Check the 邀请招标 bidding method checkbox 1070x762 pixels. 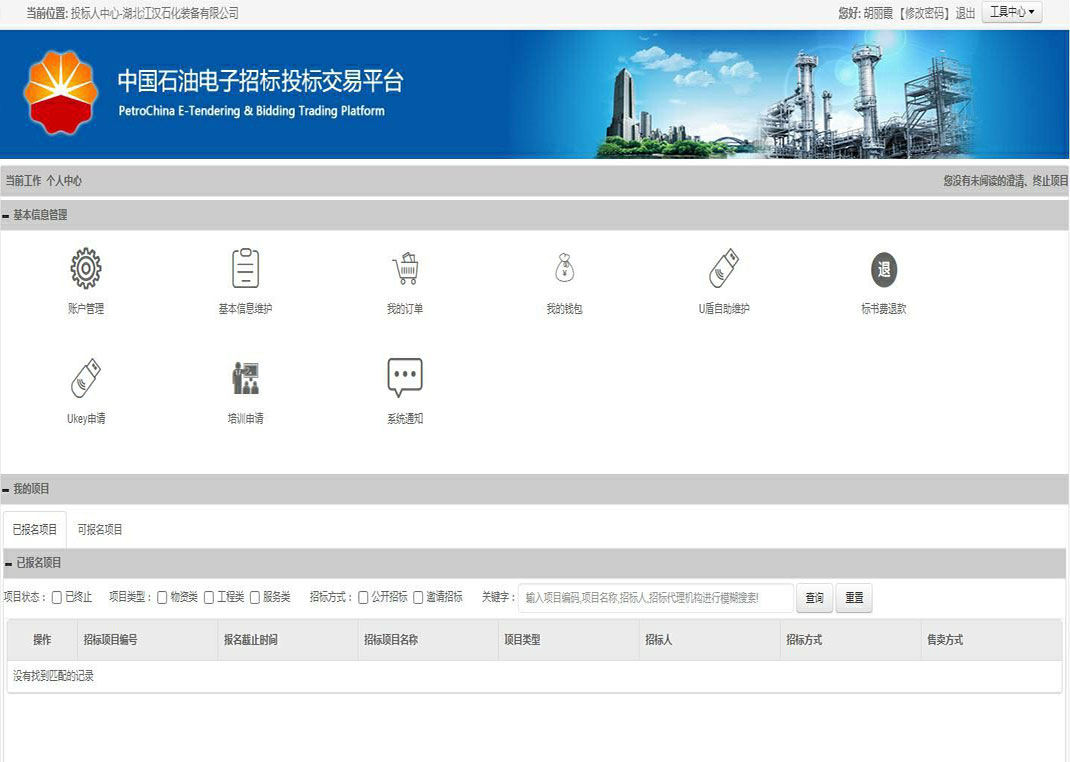[x=418, y=598]
